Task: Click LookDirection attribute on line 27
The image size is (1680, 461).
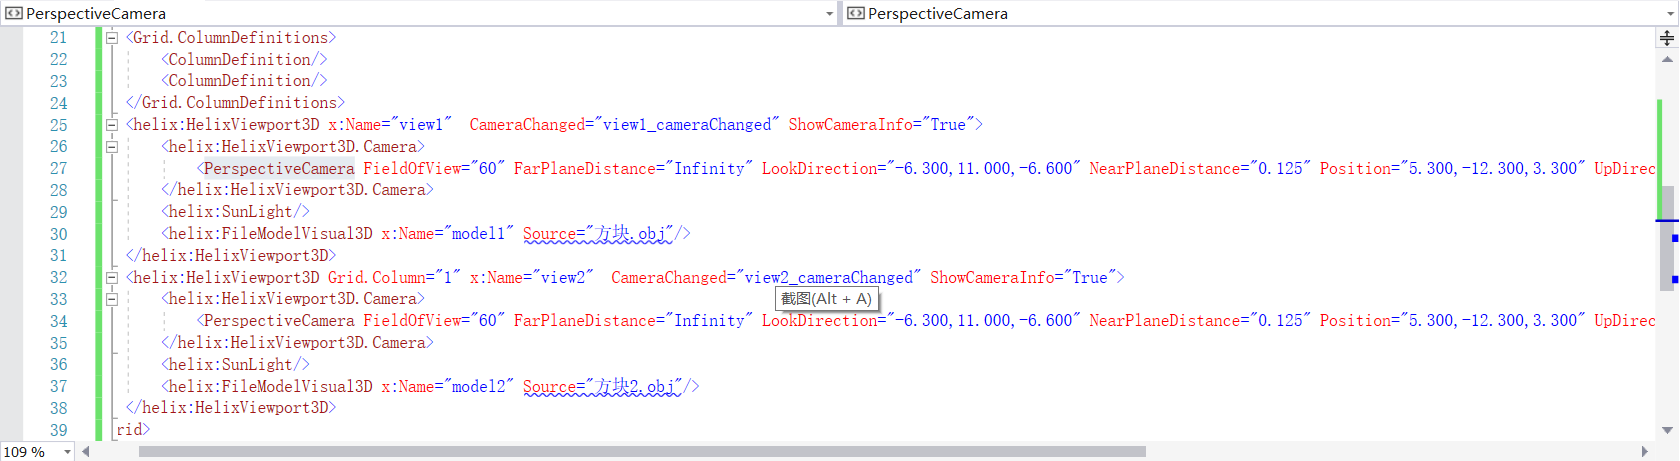Action: point(921,169)
